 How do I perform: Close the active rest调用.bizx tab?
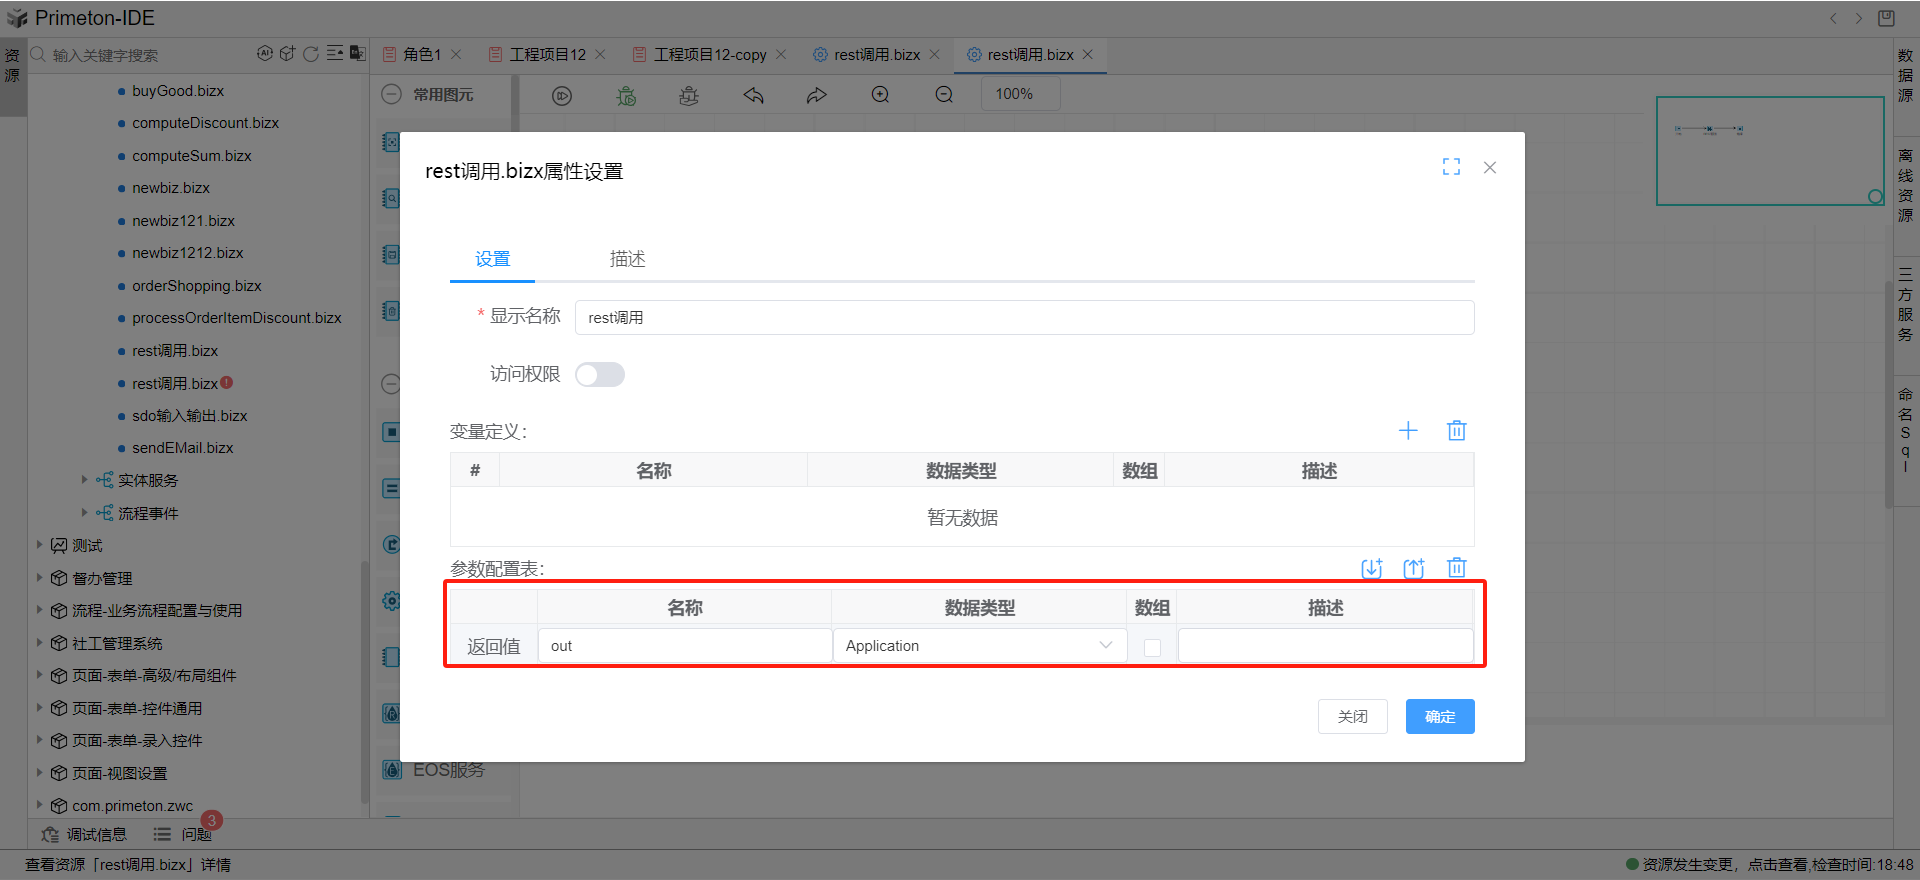click(x=1088, y=54)
